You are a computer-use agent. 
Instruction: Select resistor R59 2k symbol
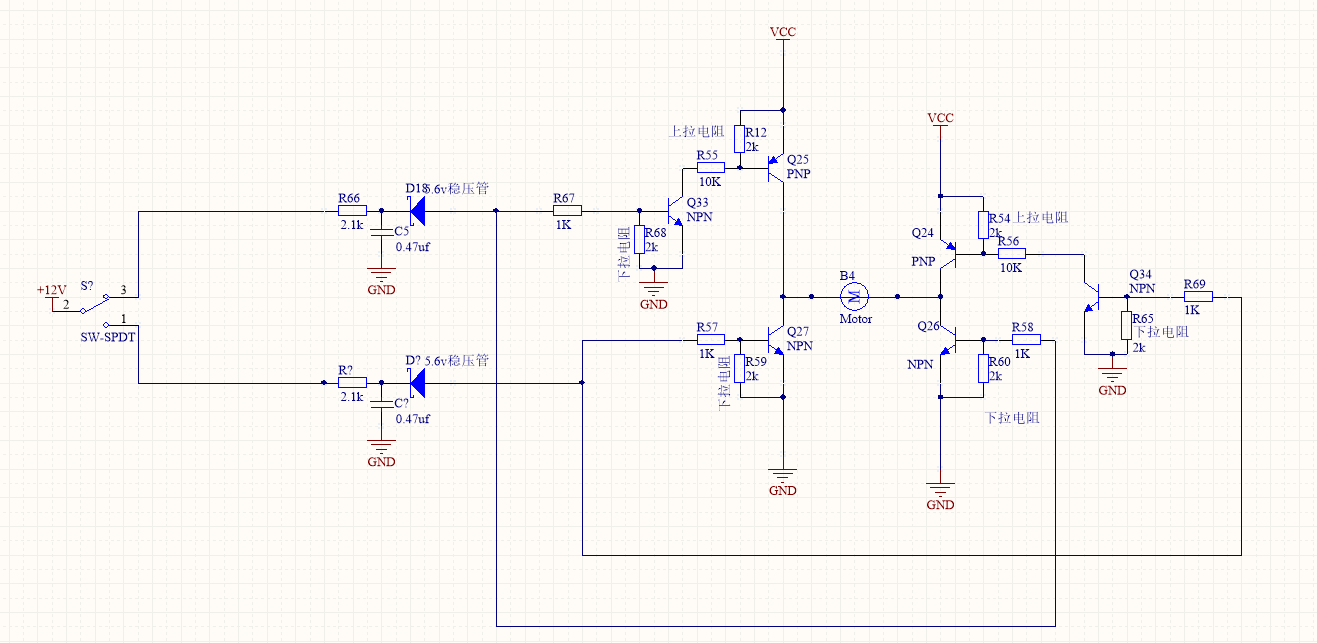coord(740,369)
